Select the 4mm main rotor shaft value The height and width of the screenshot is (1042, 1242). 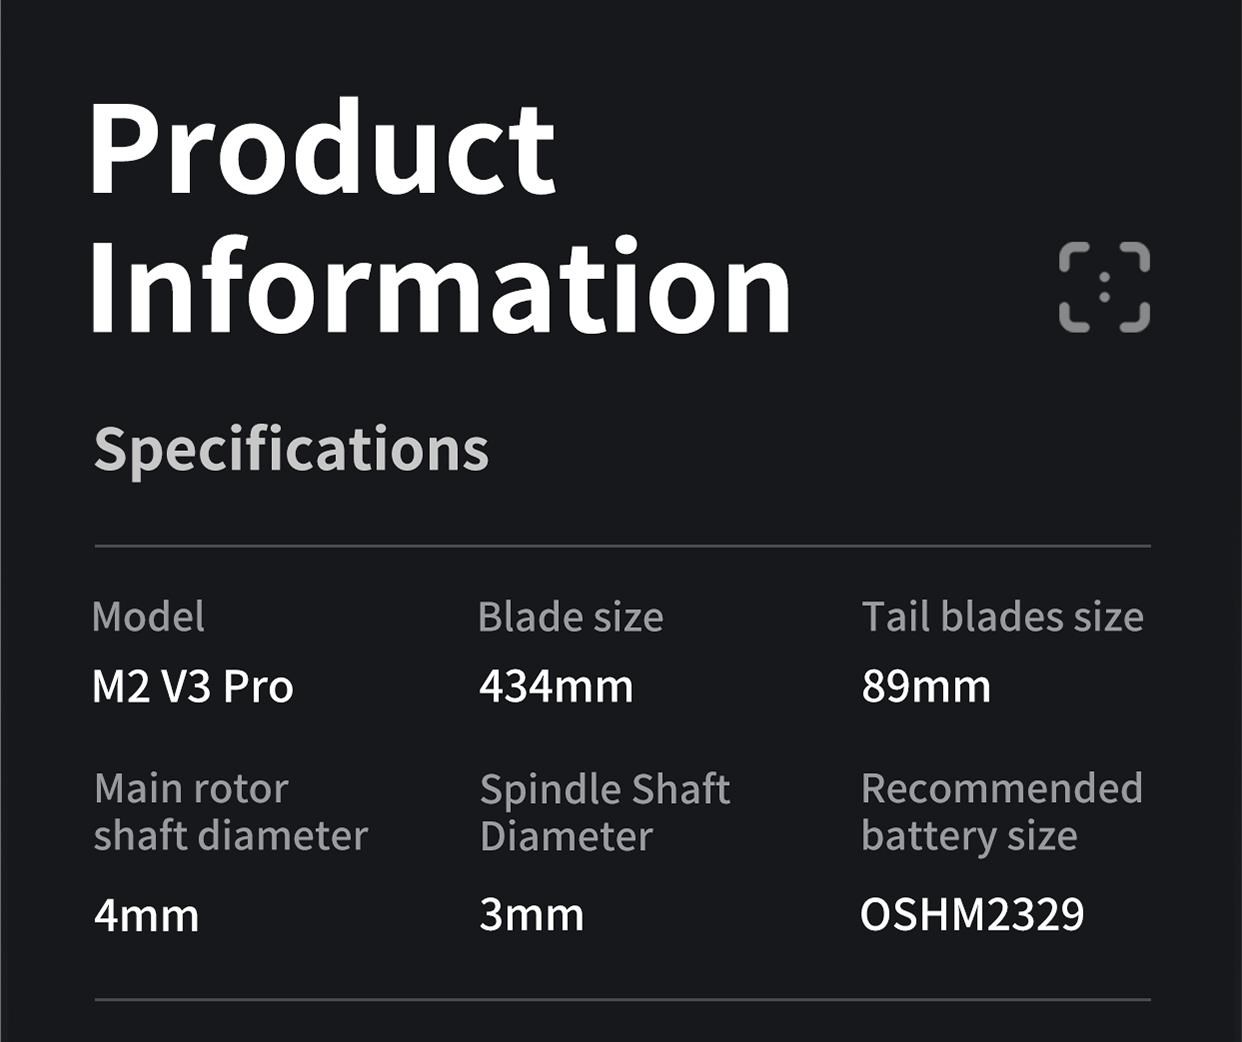point(146,915)
